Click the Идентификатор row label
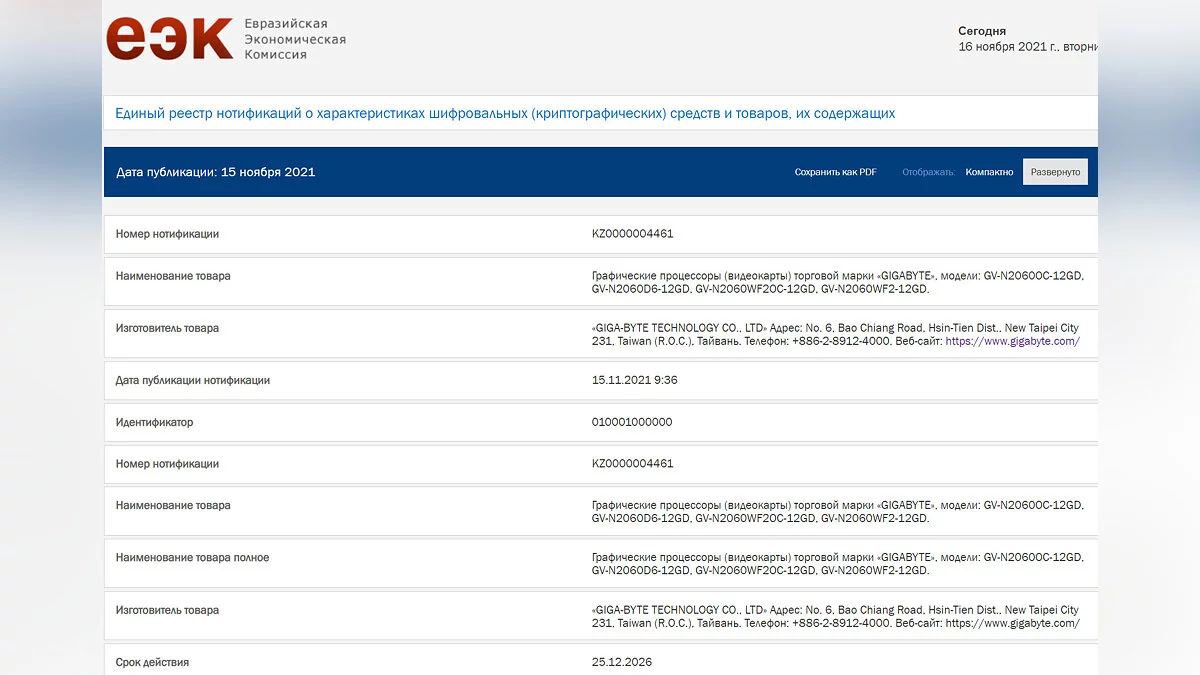 pyautogui.click(x=154, y=422)
